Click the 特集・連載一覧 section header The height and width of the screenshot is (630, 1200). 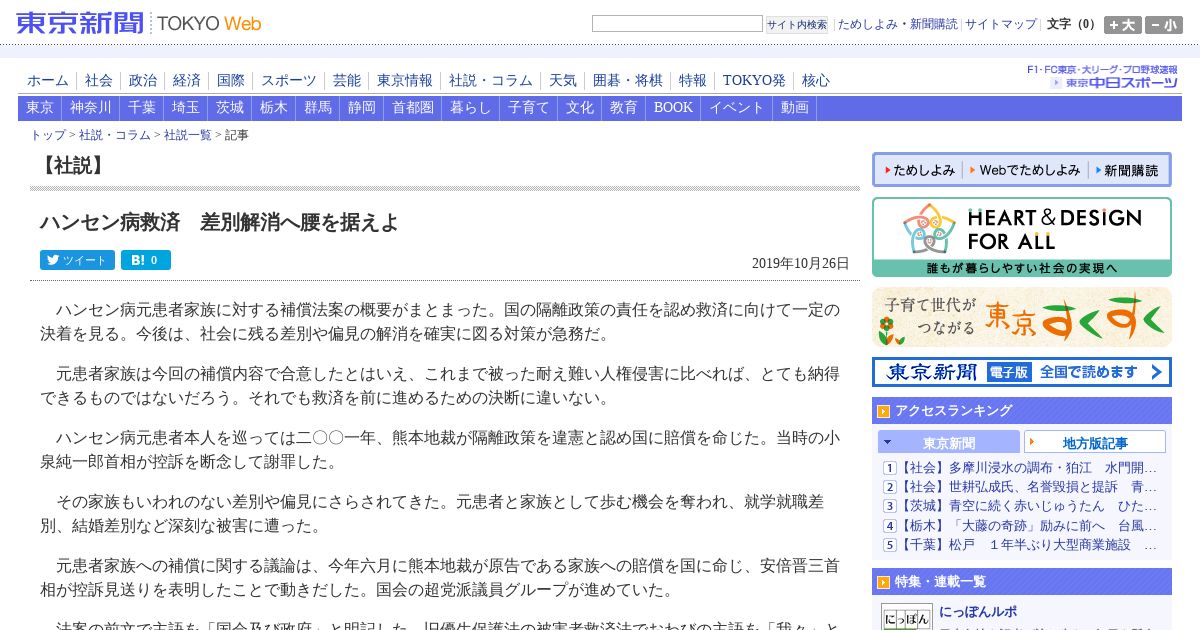(x=1021, y=581)
